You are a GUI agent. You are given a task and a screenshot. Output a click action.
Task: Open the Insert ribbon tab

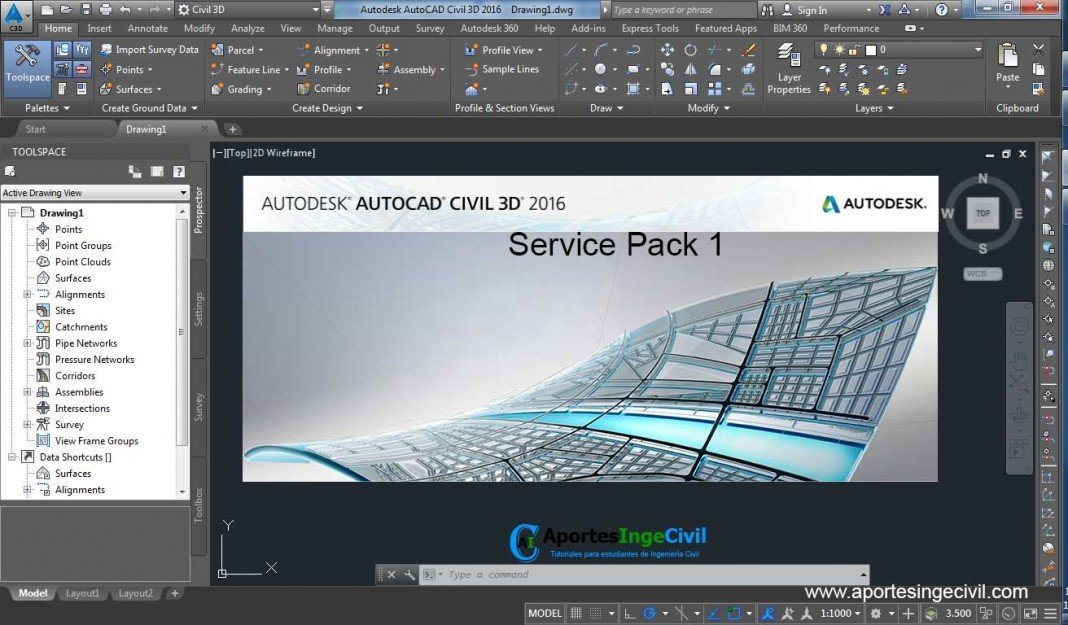pyautogui.click(x=99, y=29)
